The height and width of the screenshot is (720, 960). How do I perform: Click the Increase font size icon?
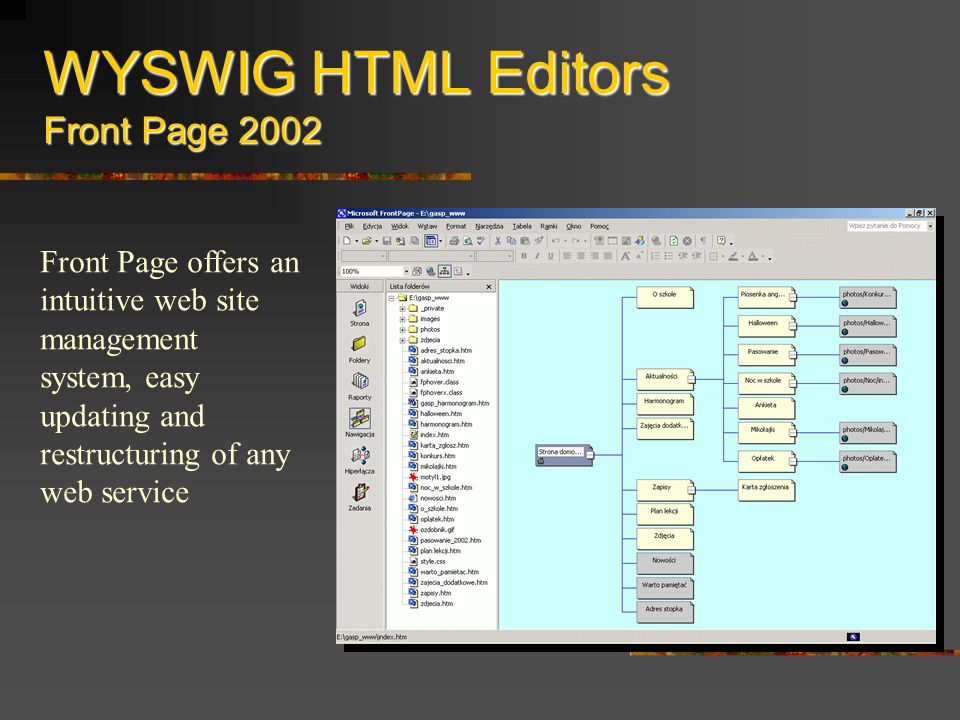click(625, 256)
